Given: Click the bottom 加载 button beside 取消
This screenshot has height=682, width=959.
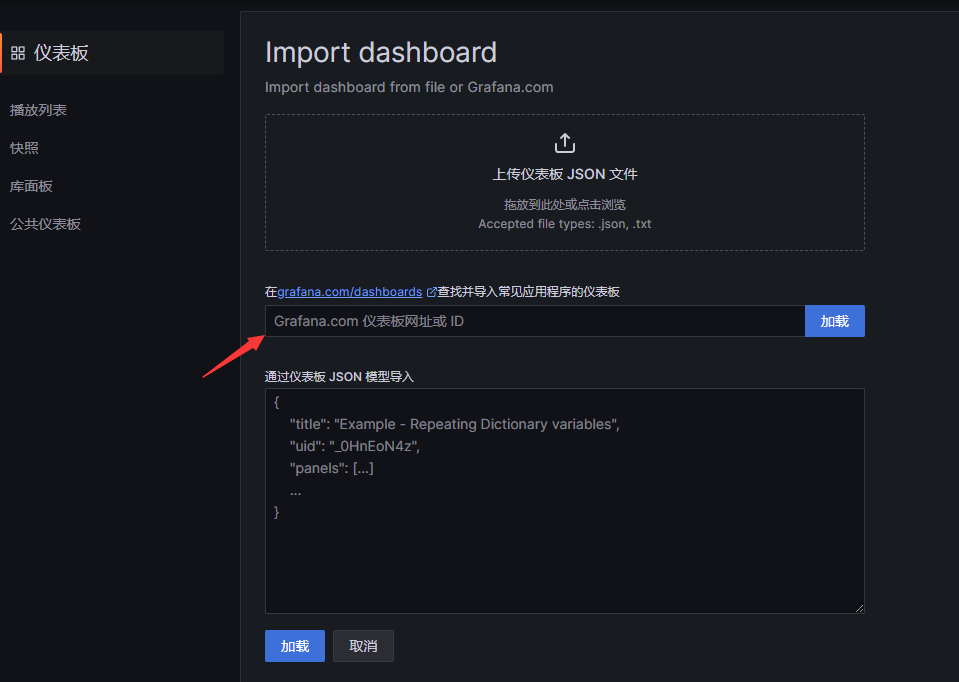Looking at the screenshot, I should pos(295,646).
